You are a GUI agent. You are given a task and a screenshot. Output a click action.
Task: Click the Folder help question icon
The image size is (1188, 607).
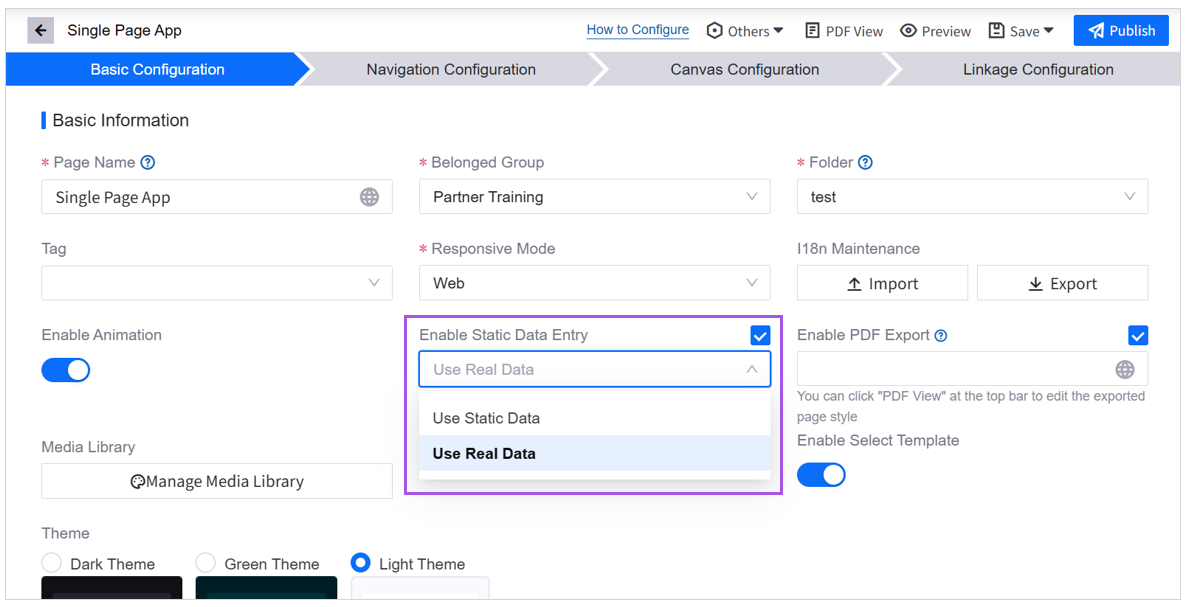pos(865,162)
